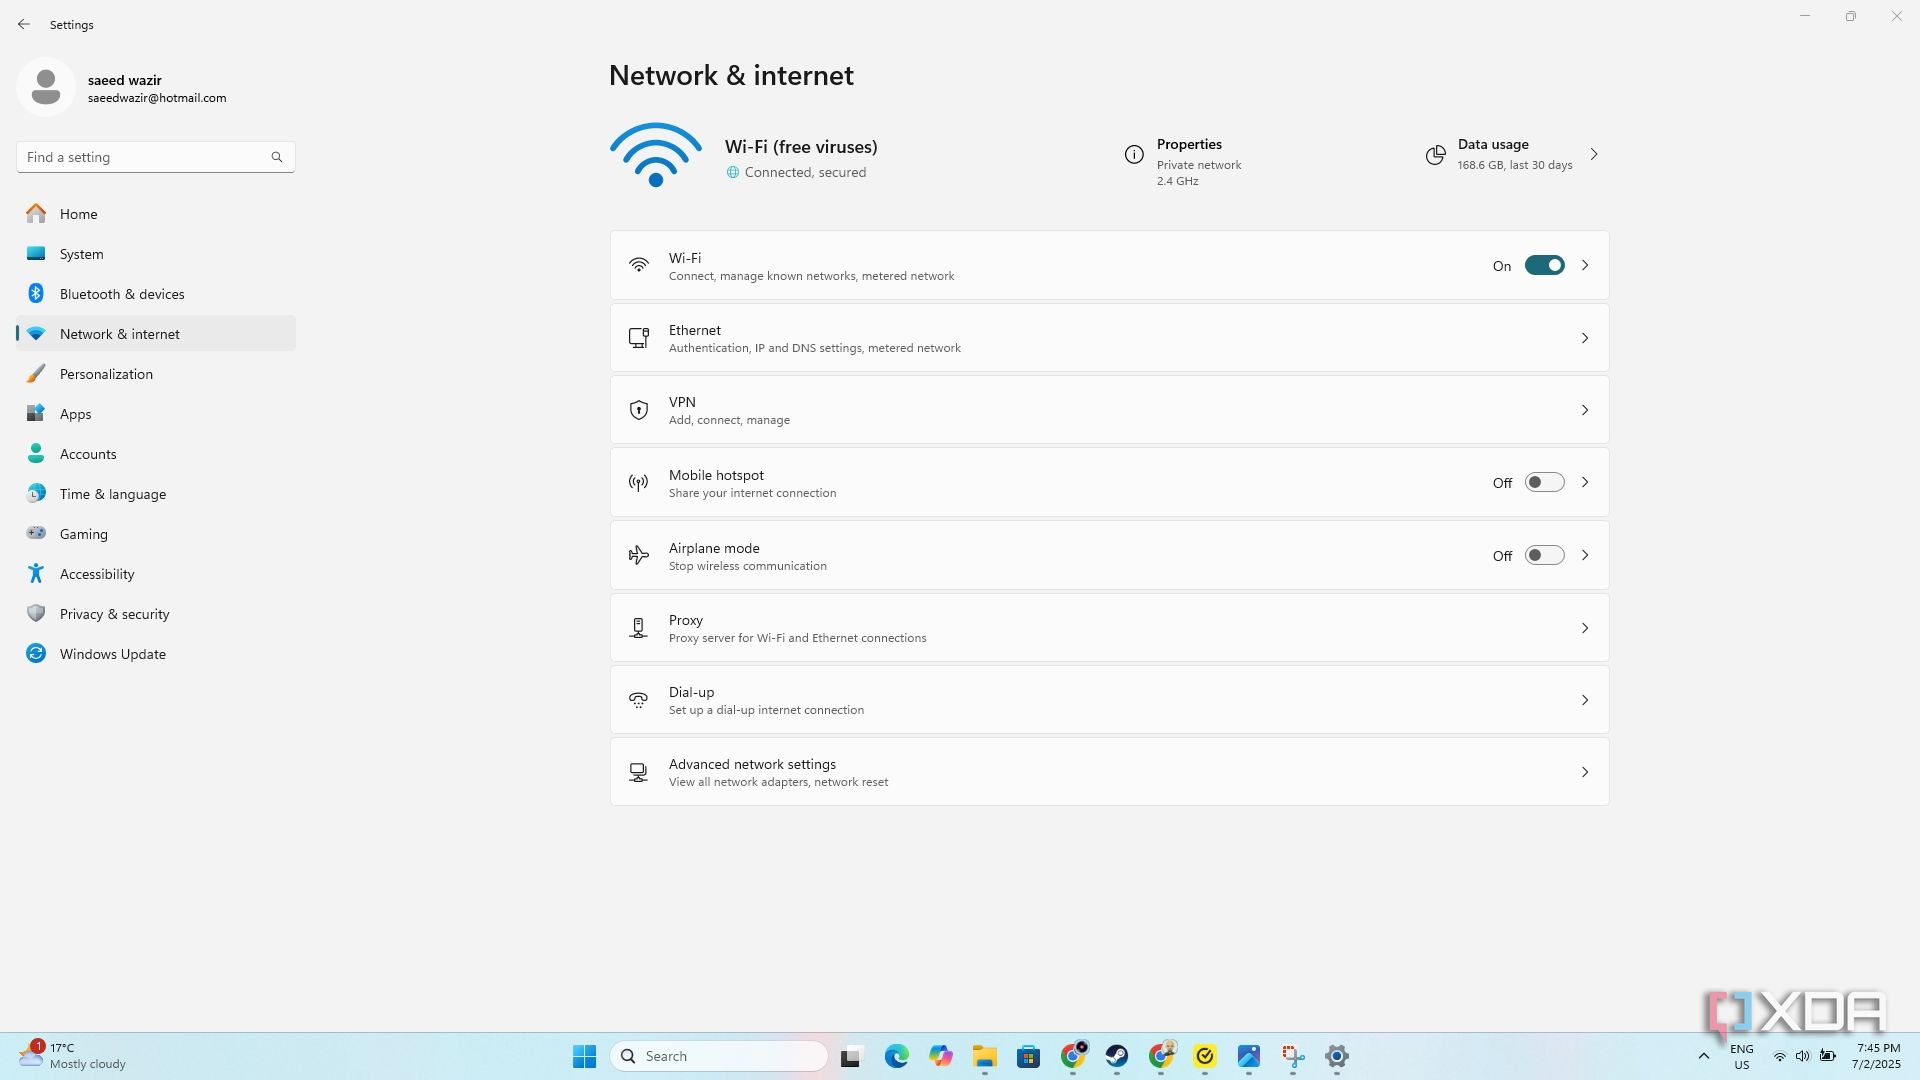Open Windows Update settings
This screenshot has width=1920, height=1080.
156,654
